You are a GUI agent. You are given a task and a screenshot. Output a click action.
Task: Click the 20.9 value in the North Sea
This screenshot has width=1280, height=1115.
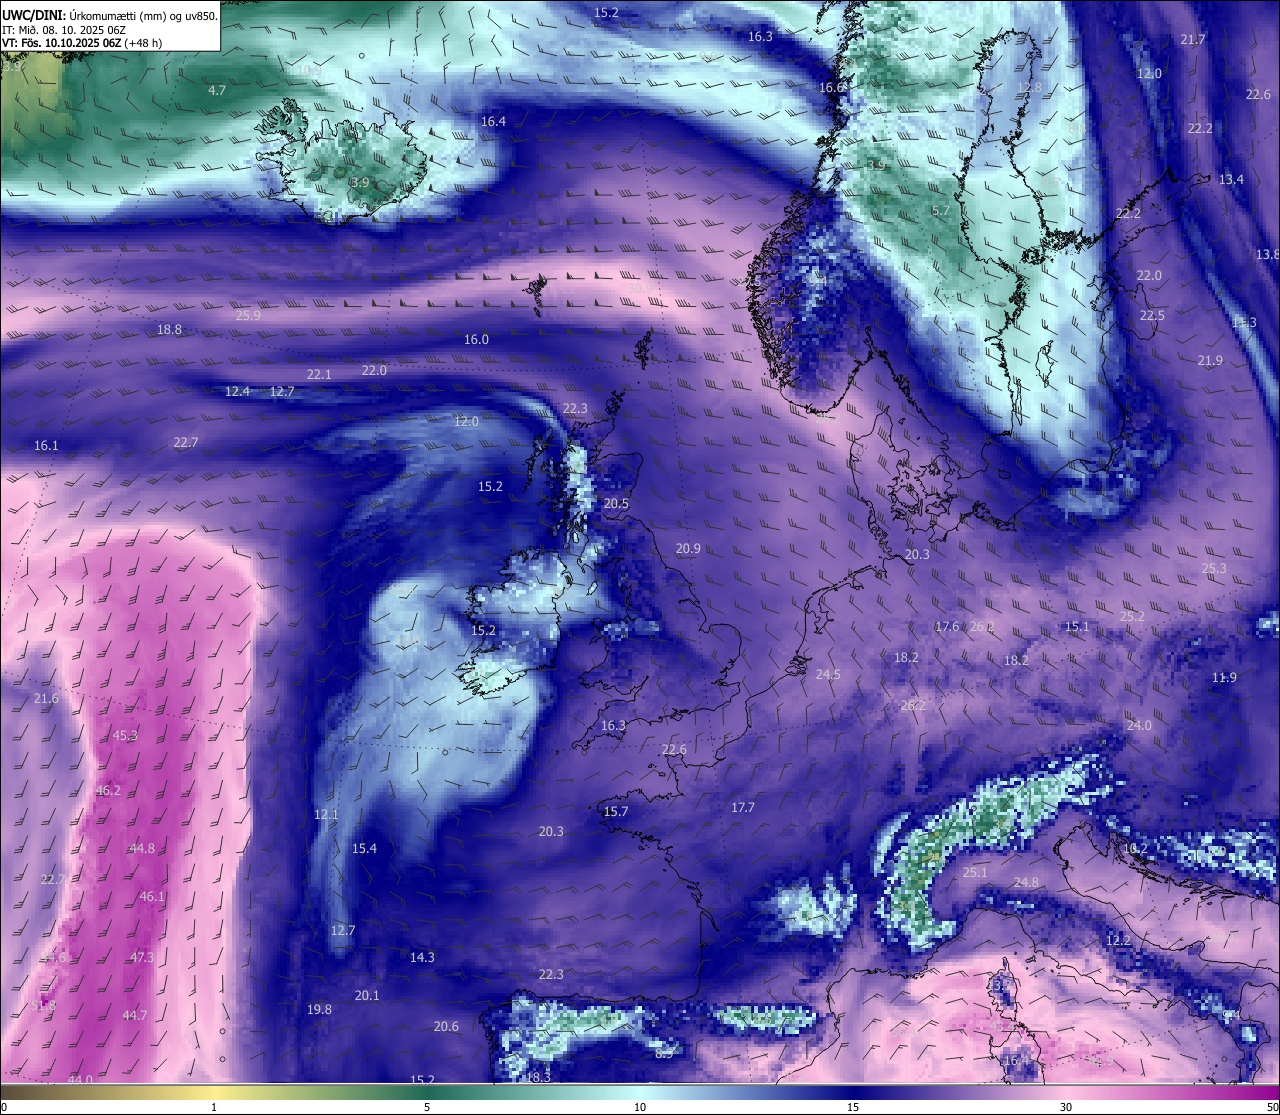(x=688, y=548)
